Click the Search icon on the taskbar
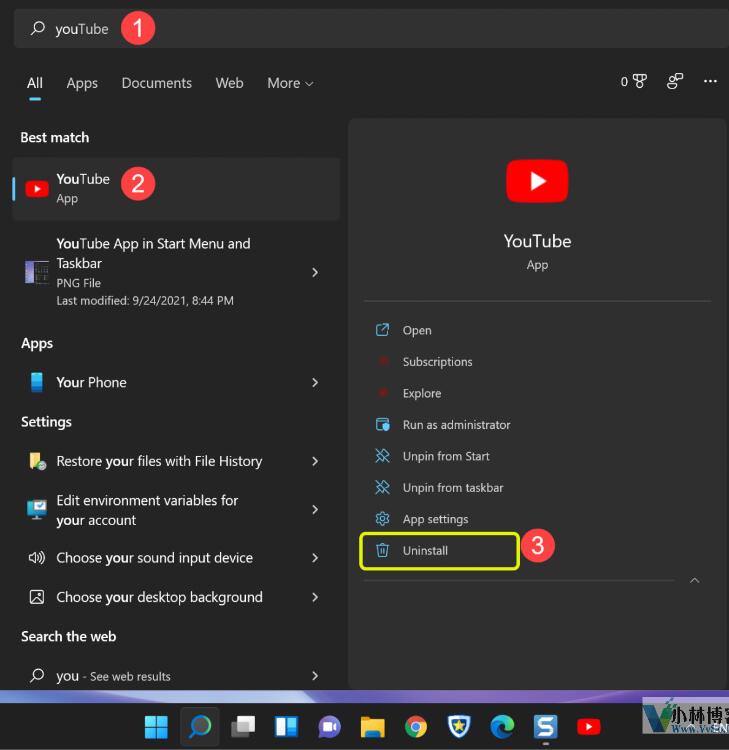Viewport: 729px width, 750px height. coord(199,727)
